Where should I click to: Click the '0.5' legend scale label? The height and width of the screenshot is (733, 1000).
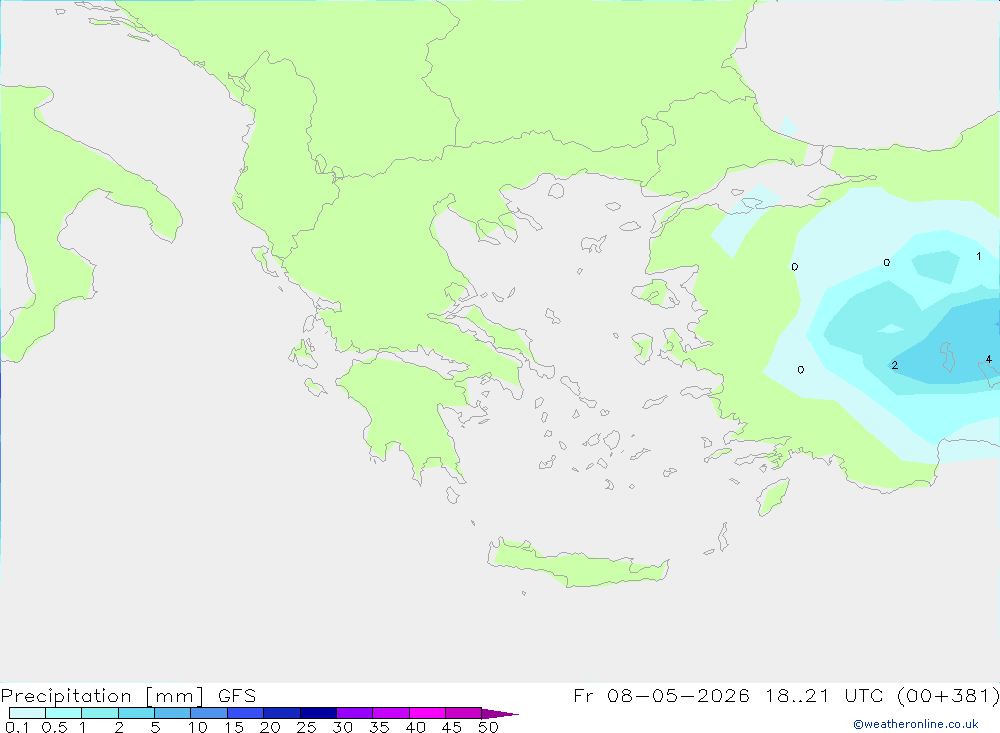[54, 727]
